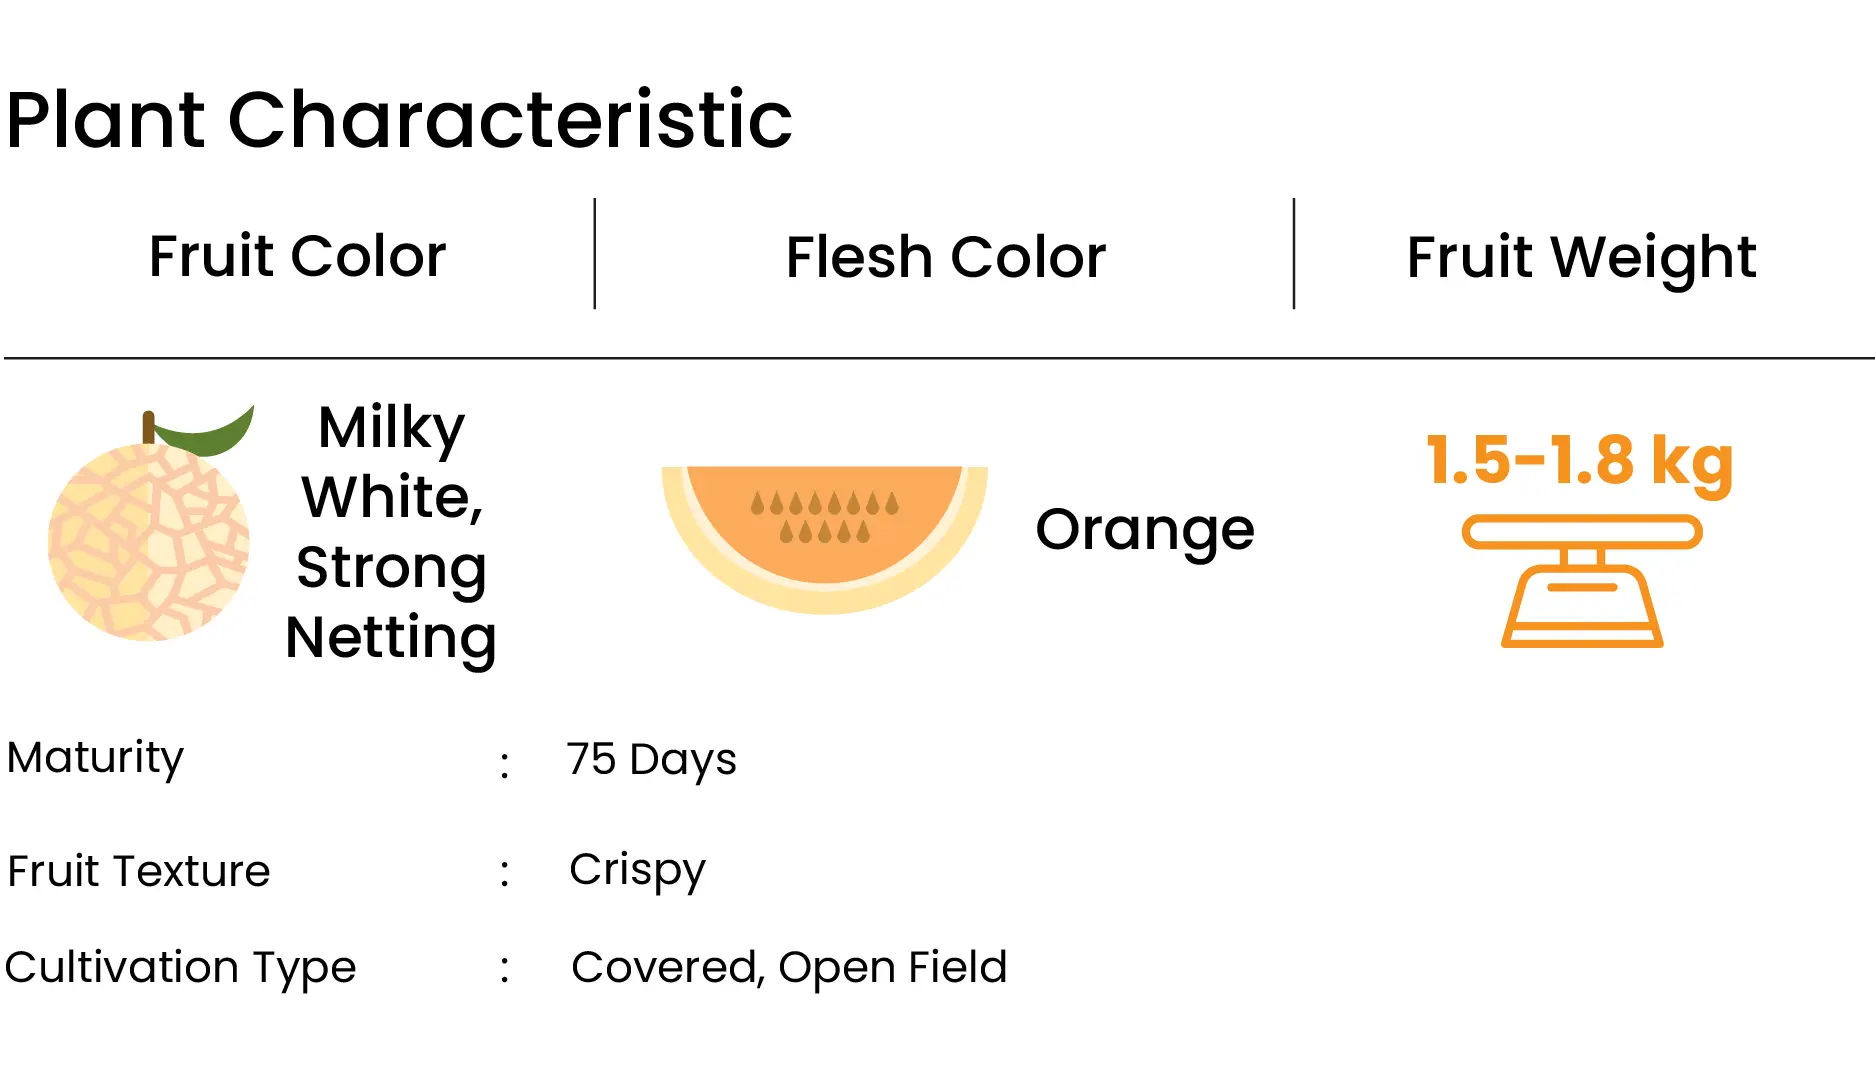
Task: Click the green leaf on the melon
Action: click(204, 430)
